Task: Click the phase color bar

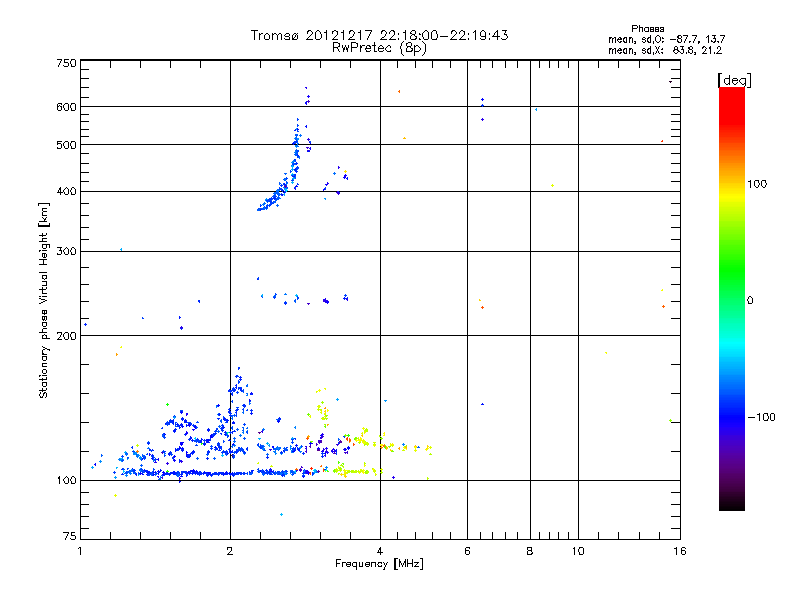Action: [732, 298]
